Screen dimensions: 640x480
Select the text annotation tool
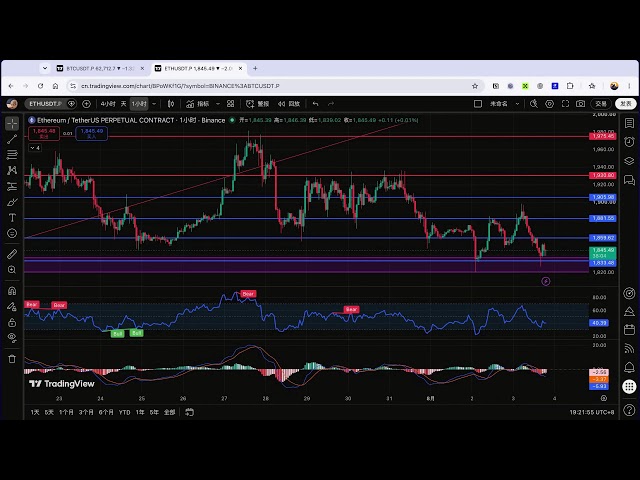(12, 218)
